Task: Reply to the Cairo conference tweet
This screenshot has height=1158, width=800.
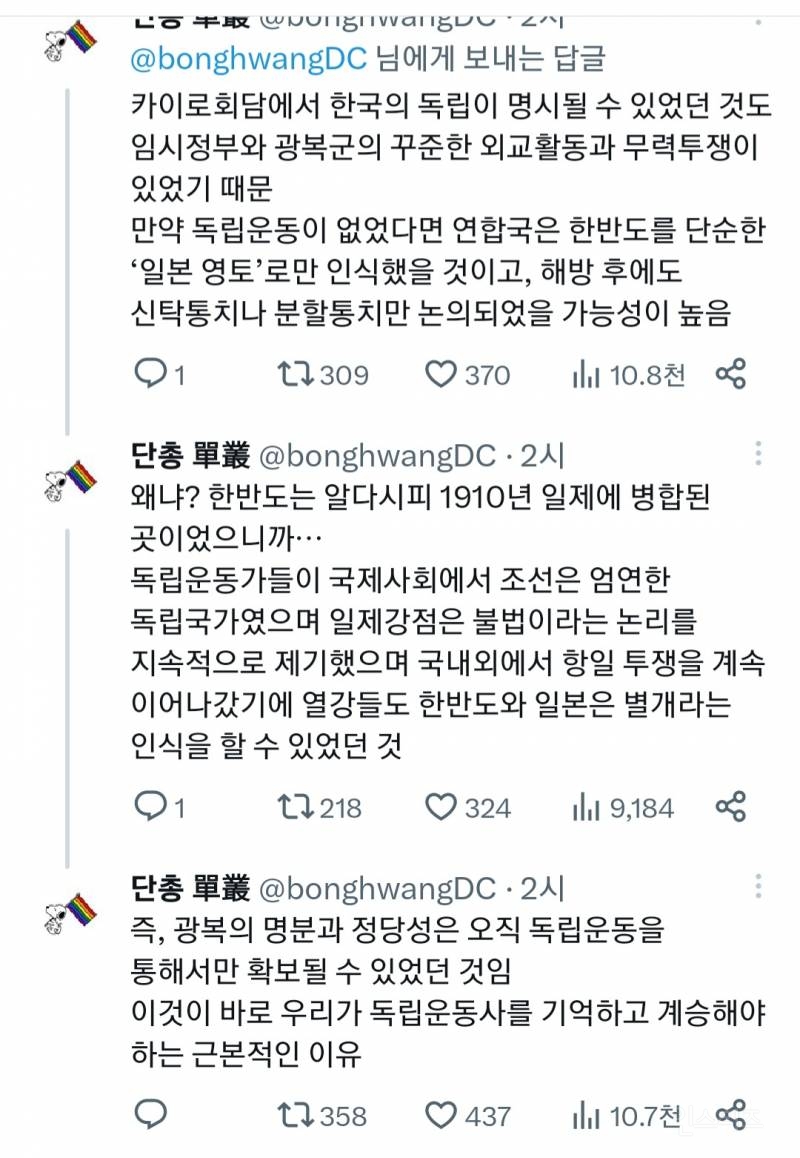Action: point(150,377)
